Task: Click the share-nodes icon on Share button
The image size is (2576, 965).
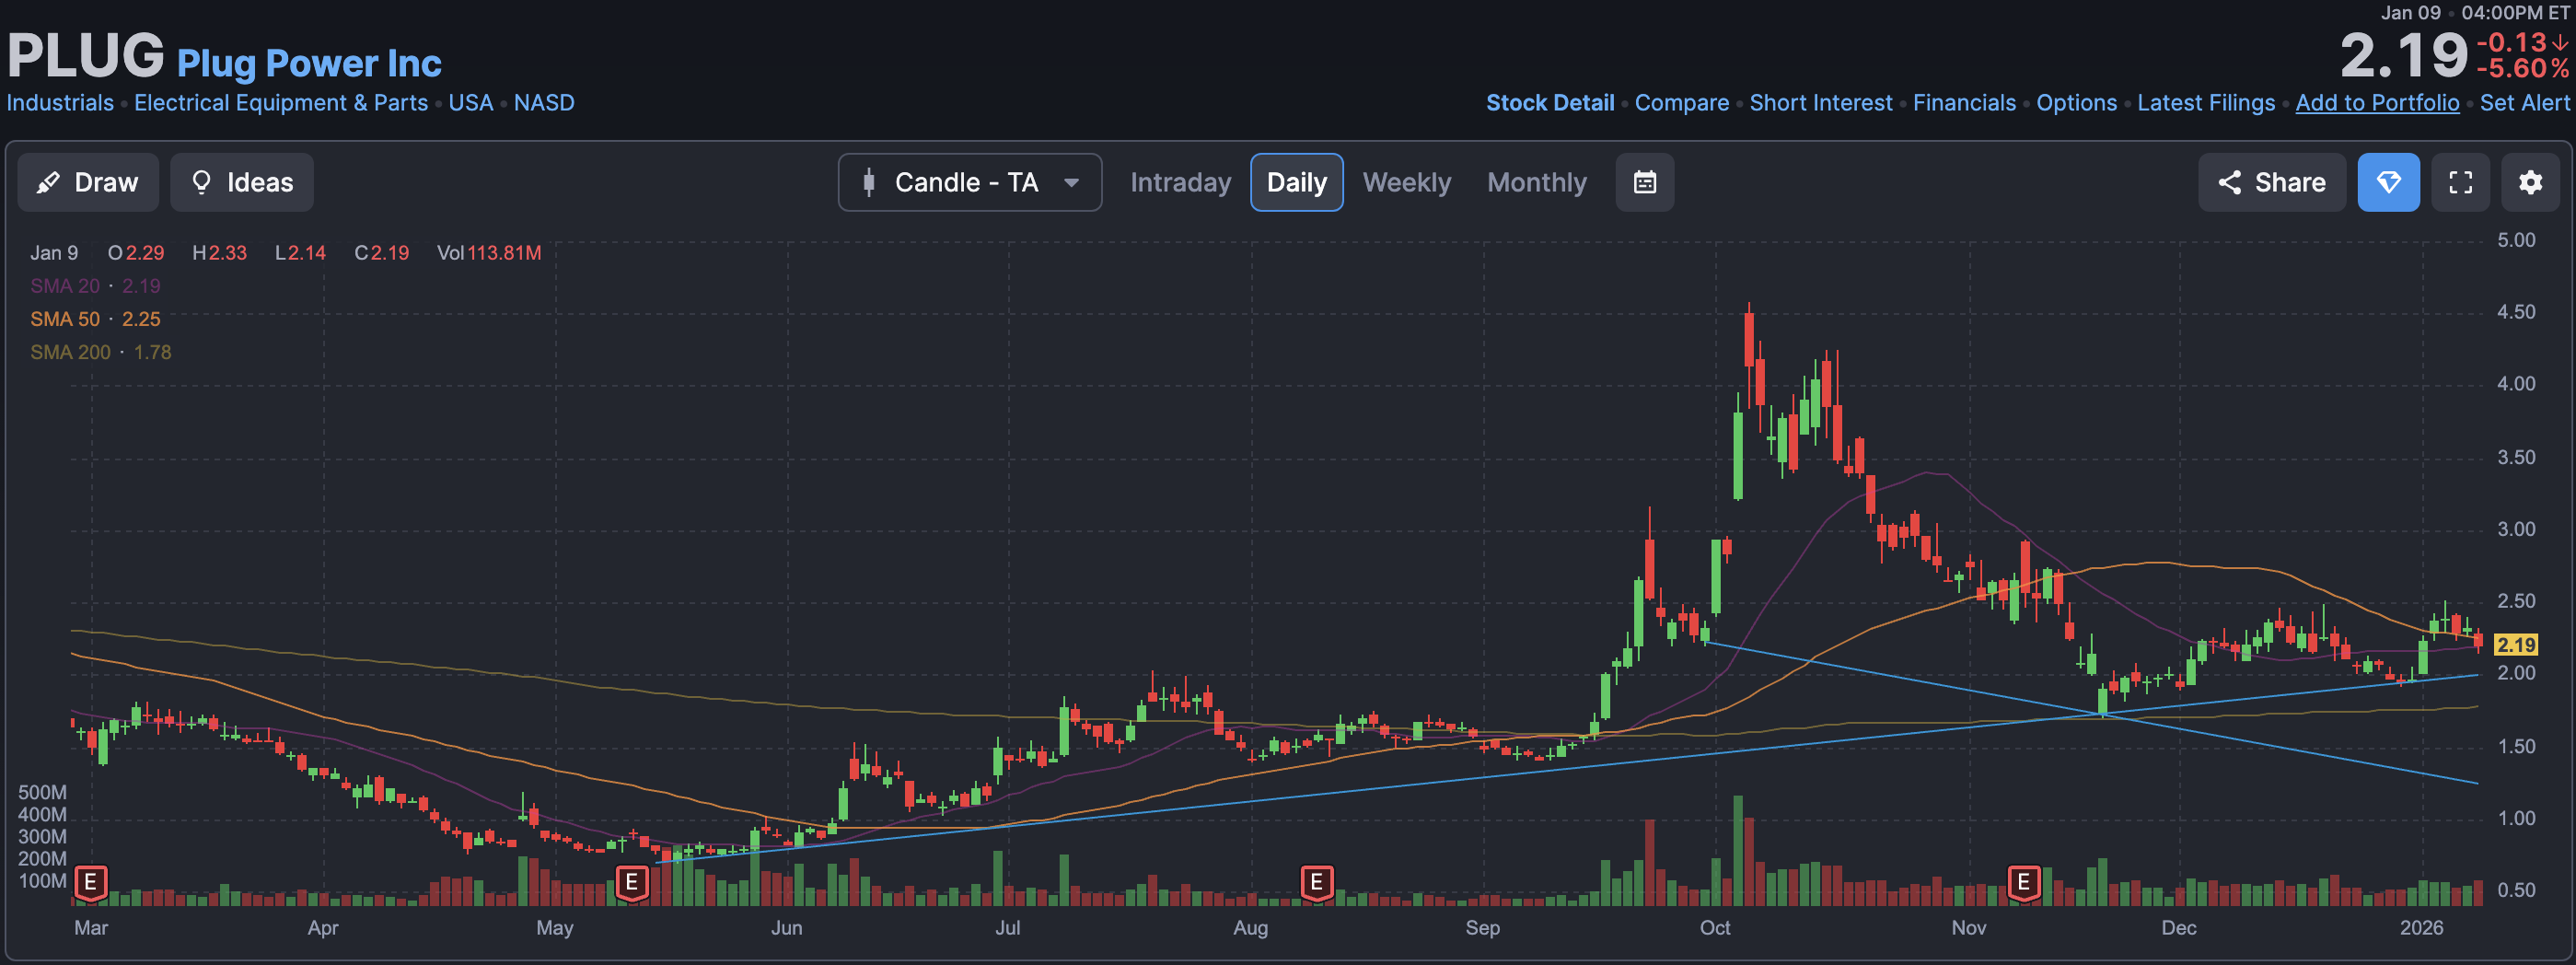Action: point(2229,182)
